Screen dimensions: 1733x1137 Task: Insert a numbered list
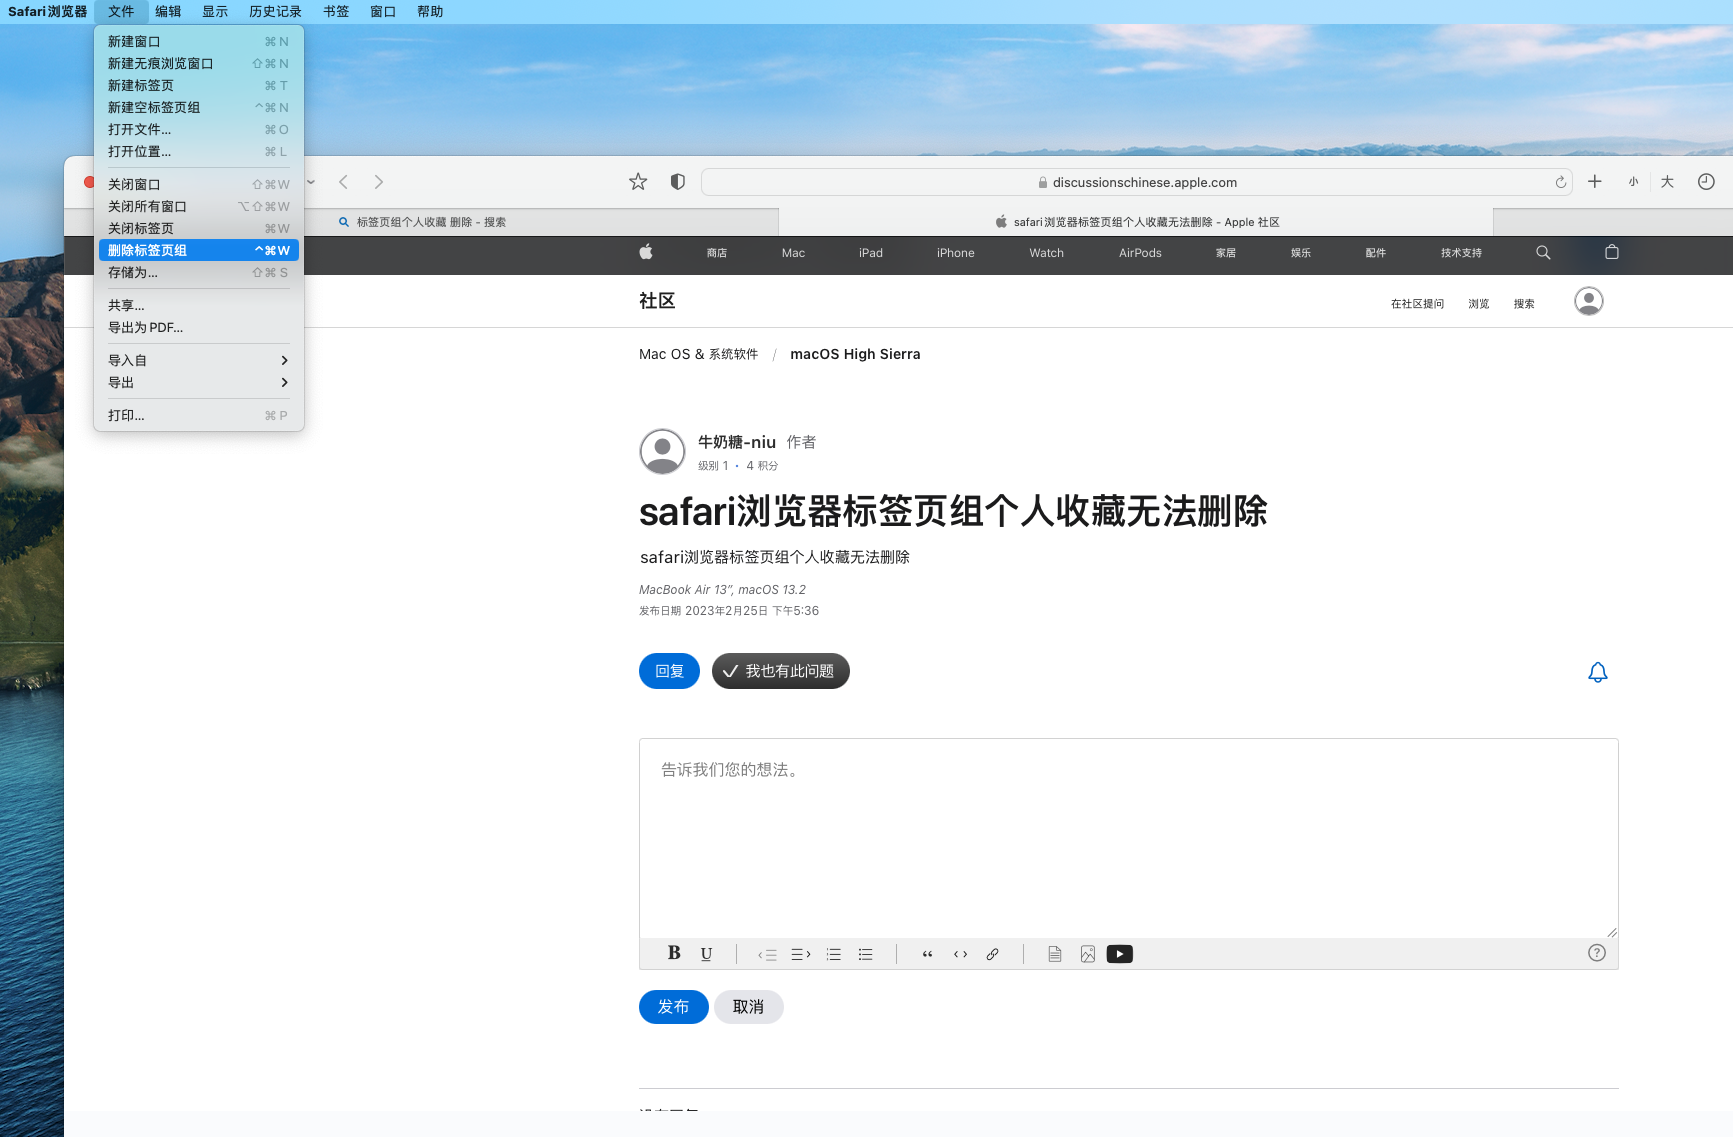tap(834, 955)
